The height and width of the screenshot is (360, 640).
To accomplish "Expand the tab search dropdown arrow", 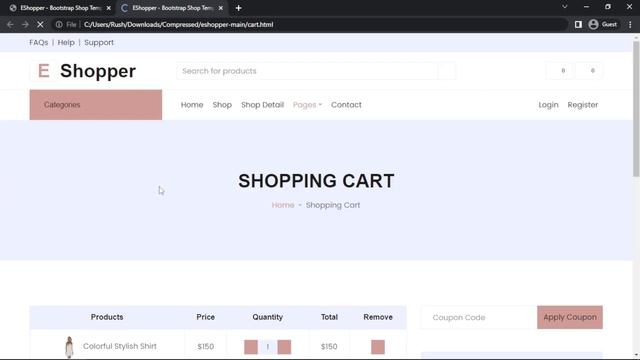I will pyautogui.click(x=565, y=7).
